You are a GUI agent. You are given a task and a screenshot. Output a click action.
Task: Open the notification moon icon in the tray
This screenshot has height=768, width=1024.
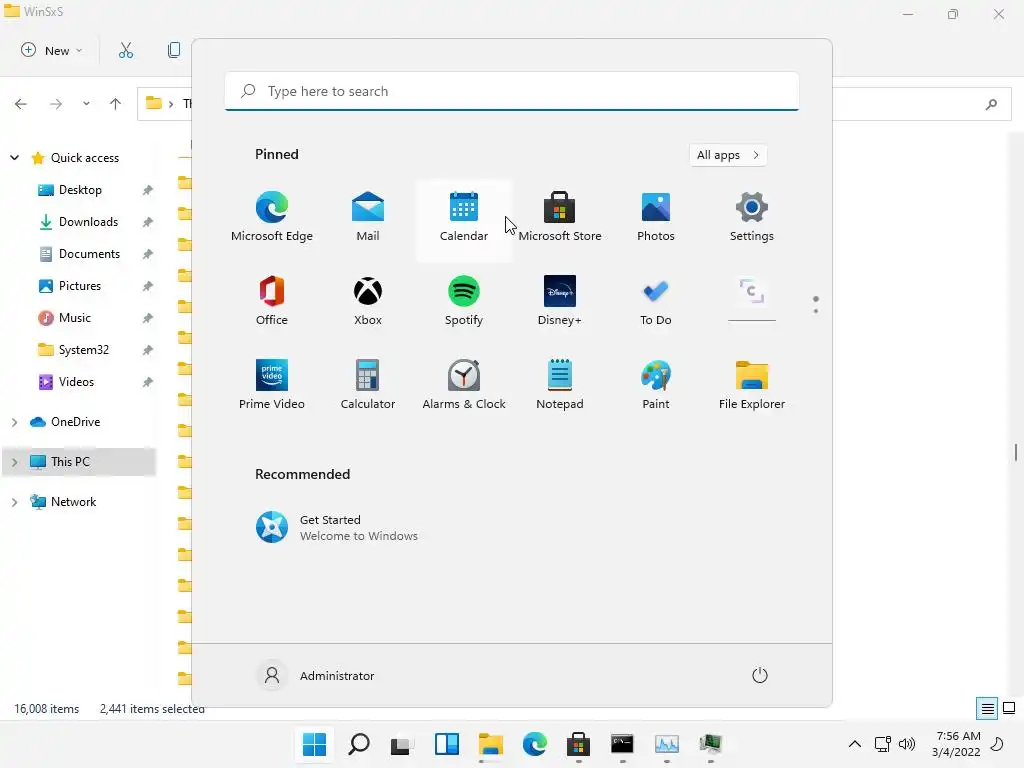coord(998,744)
